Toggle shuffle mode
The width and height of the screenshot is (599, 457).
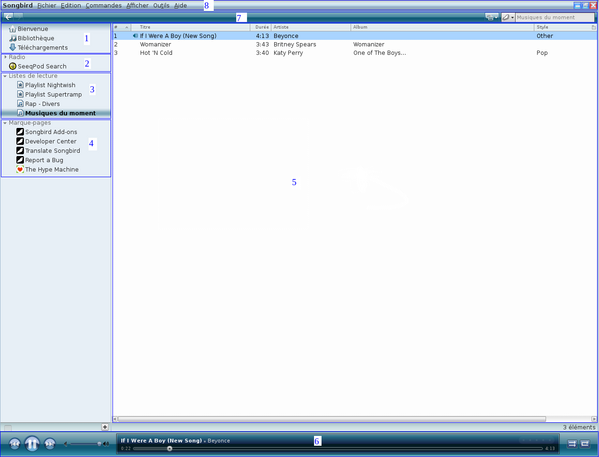click(572, 444)
